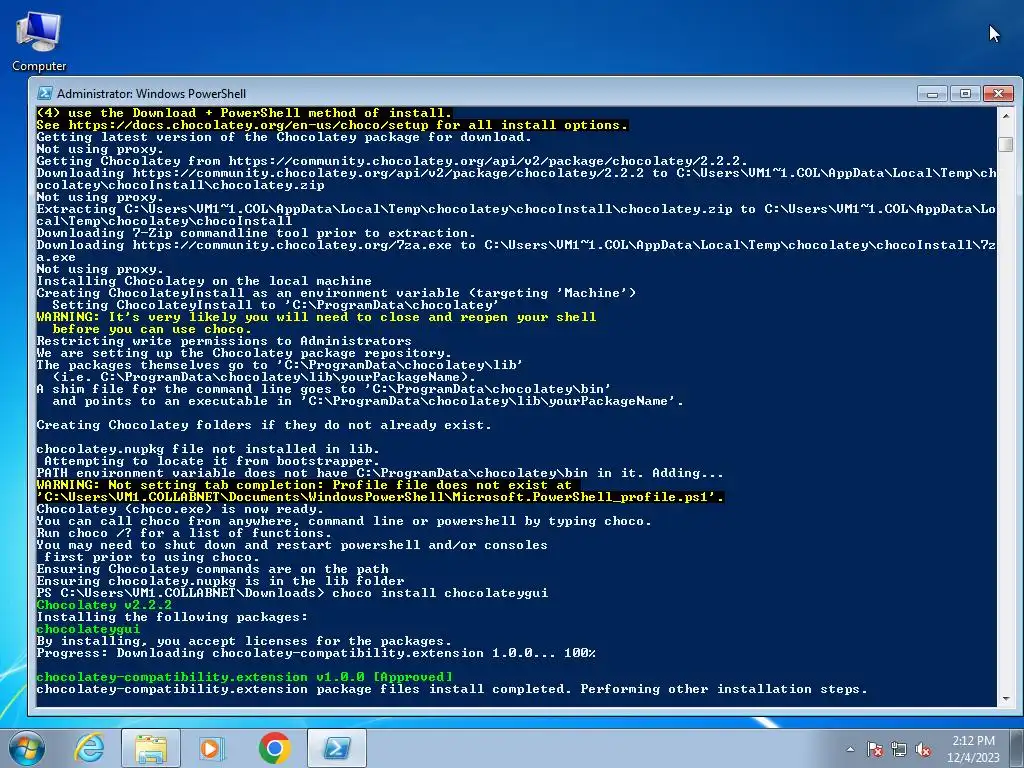Select the PowerShell taskbar button
This screenshot has height=768, width=1024.
click(336, 748)
